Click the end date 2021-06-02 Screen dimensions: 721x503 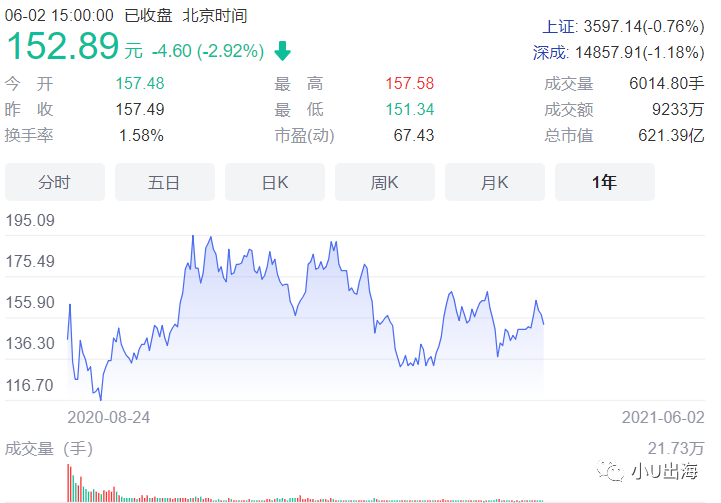663,417
